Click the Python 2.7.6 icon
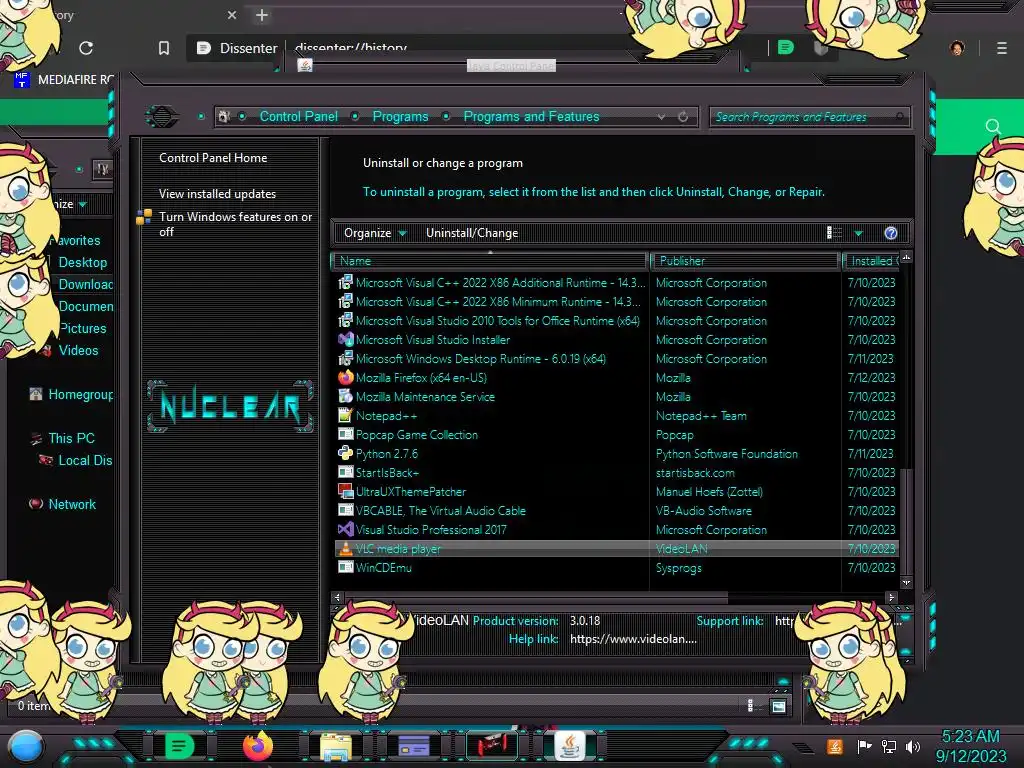Image resolution: width=1024 pixels, height=768 pixels. click(345, 453)
